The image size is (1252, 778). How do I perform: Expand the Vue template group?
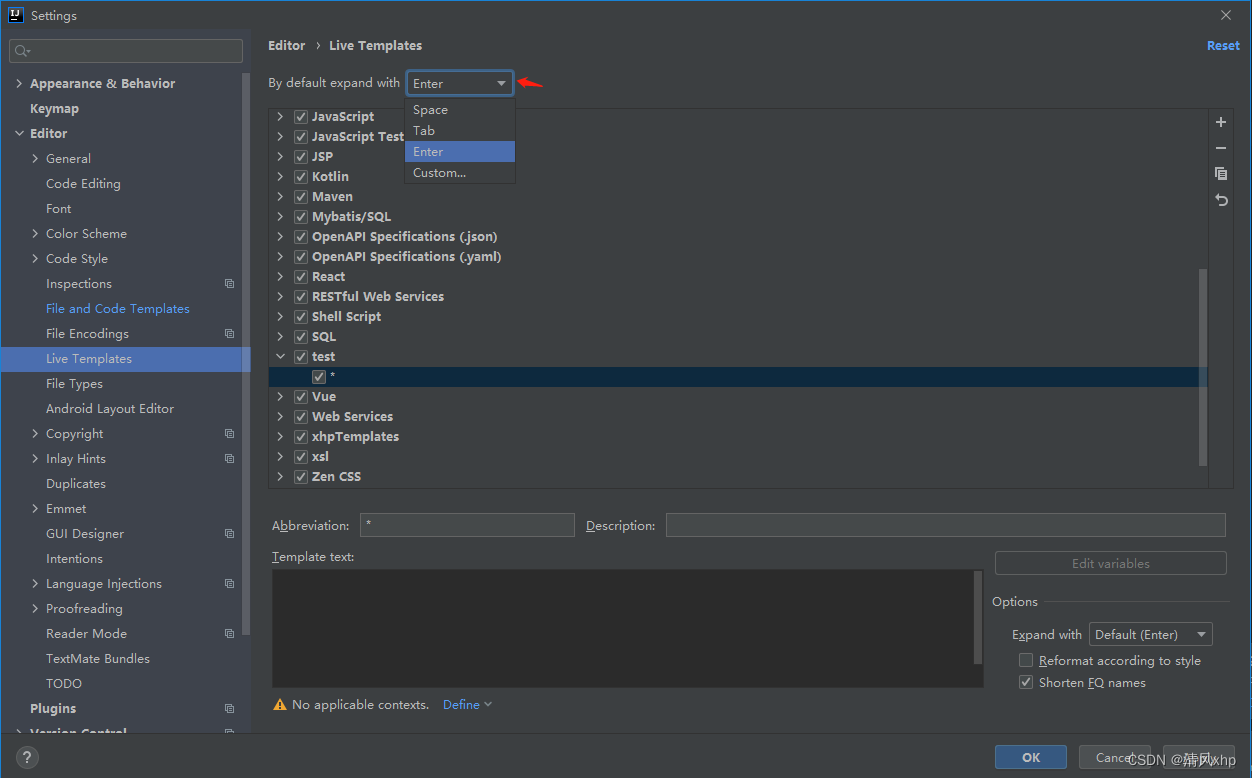[x=280, y=397]
